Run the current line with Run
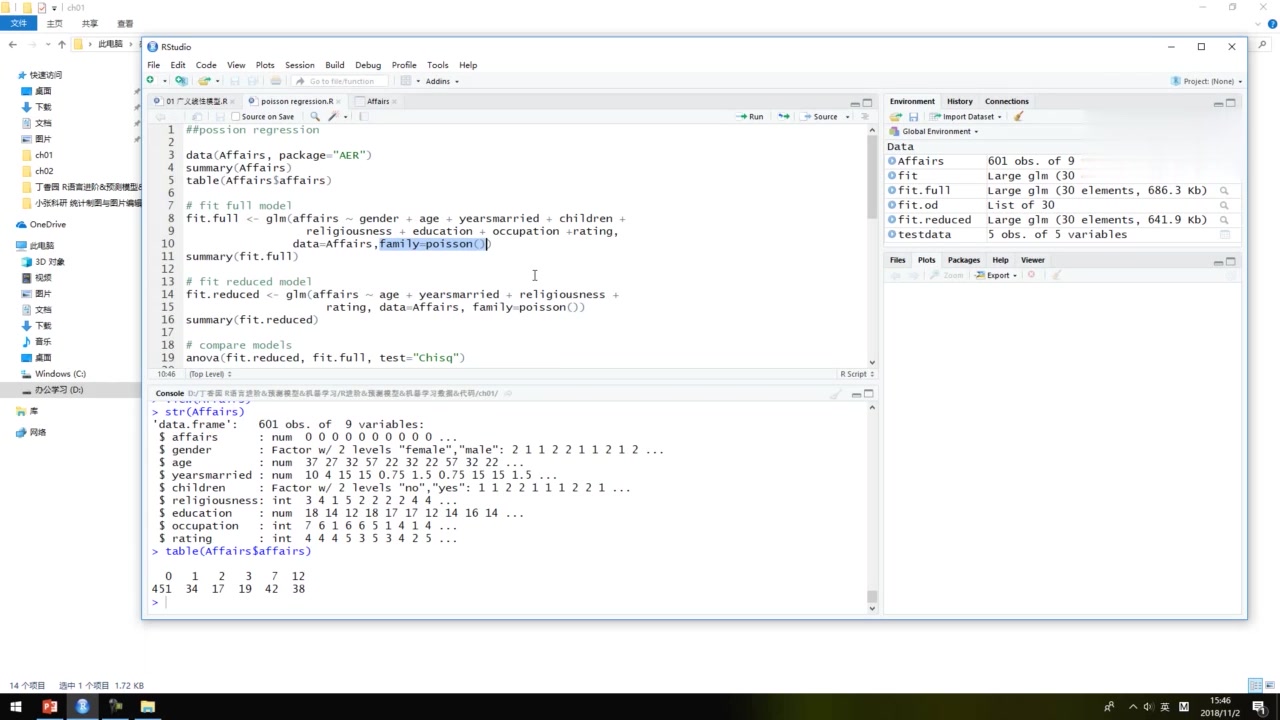Screen dimensions: 1280x720 point(750,117)
